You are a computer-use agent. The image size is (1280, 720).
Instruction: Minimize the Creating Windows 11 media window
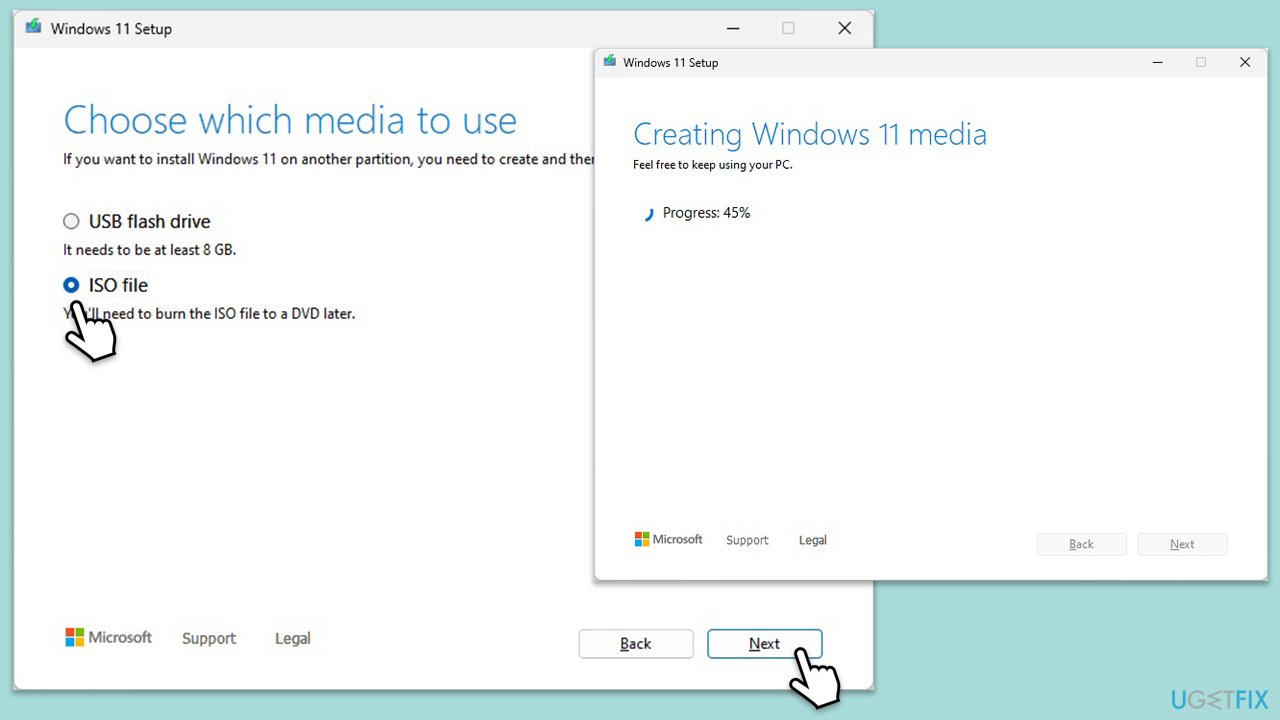coord(1158,62)
